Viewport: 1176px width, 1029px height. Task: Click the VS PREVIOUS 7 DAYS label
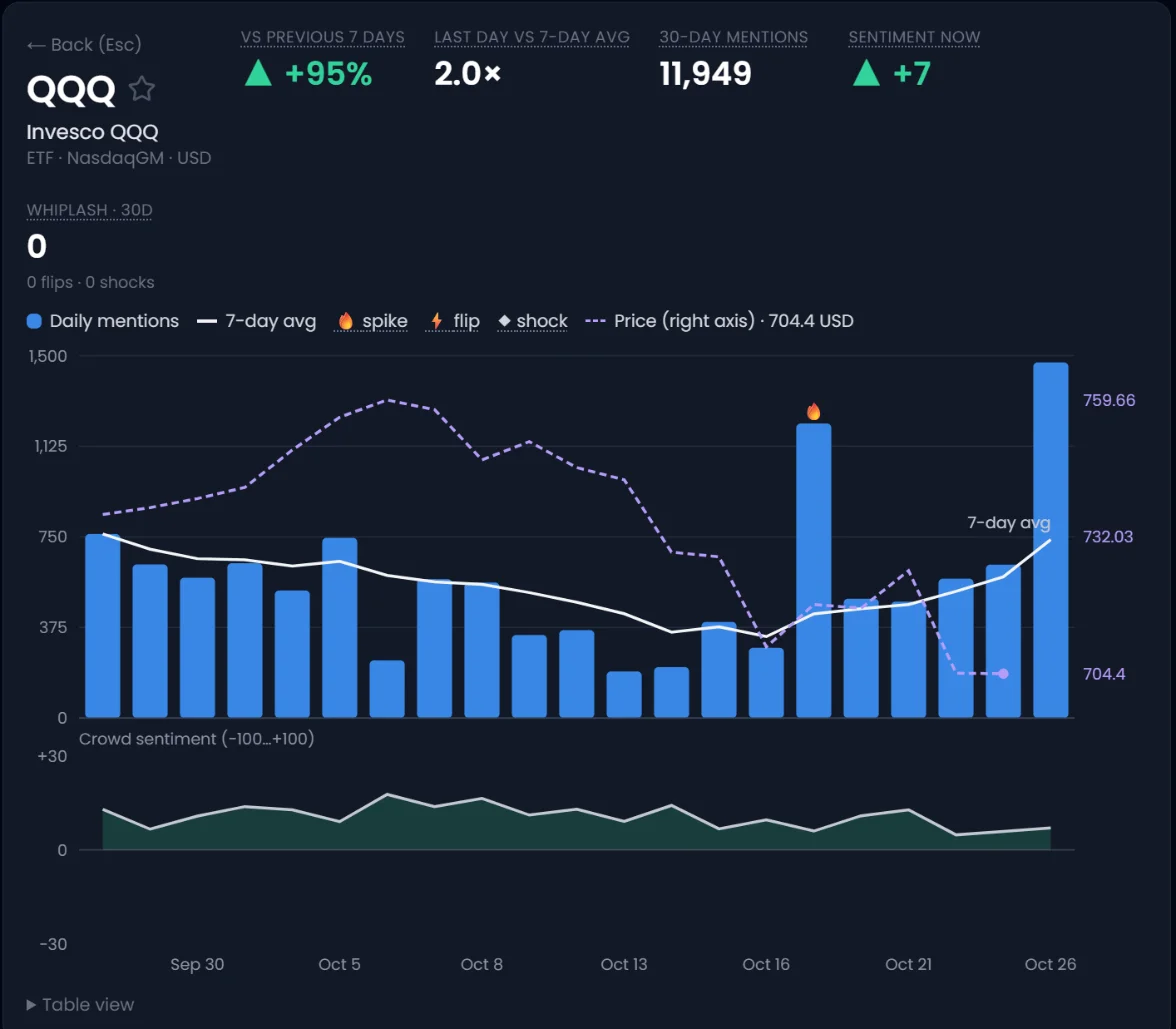(322, 38)
